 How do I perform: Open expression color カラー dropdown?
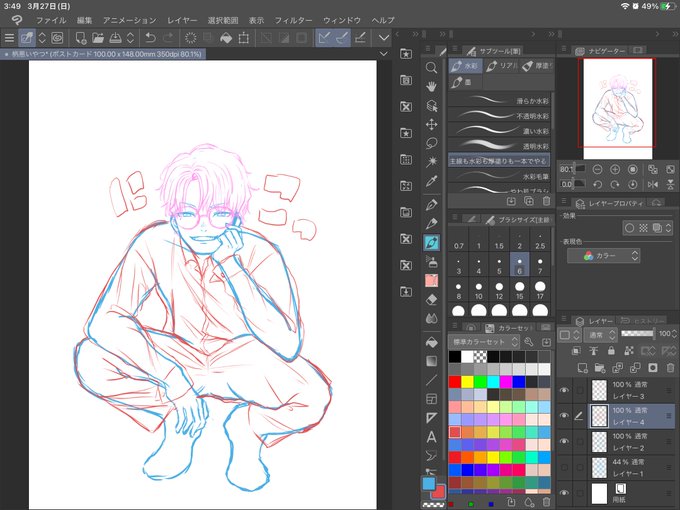click(603, 256)
